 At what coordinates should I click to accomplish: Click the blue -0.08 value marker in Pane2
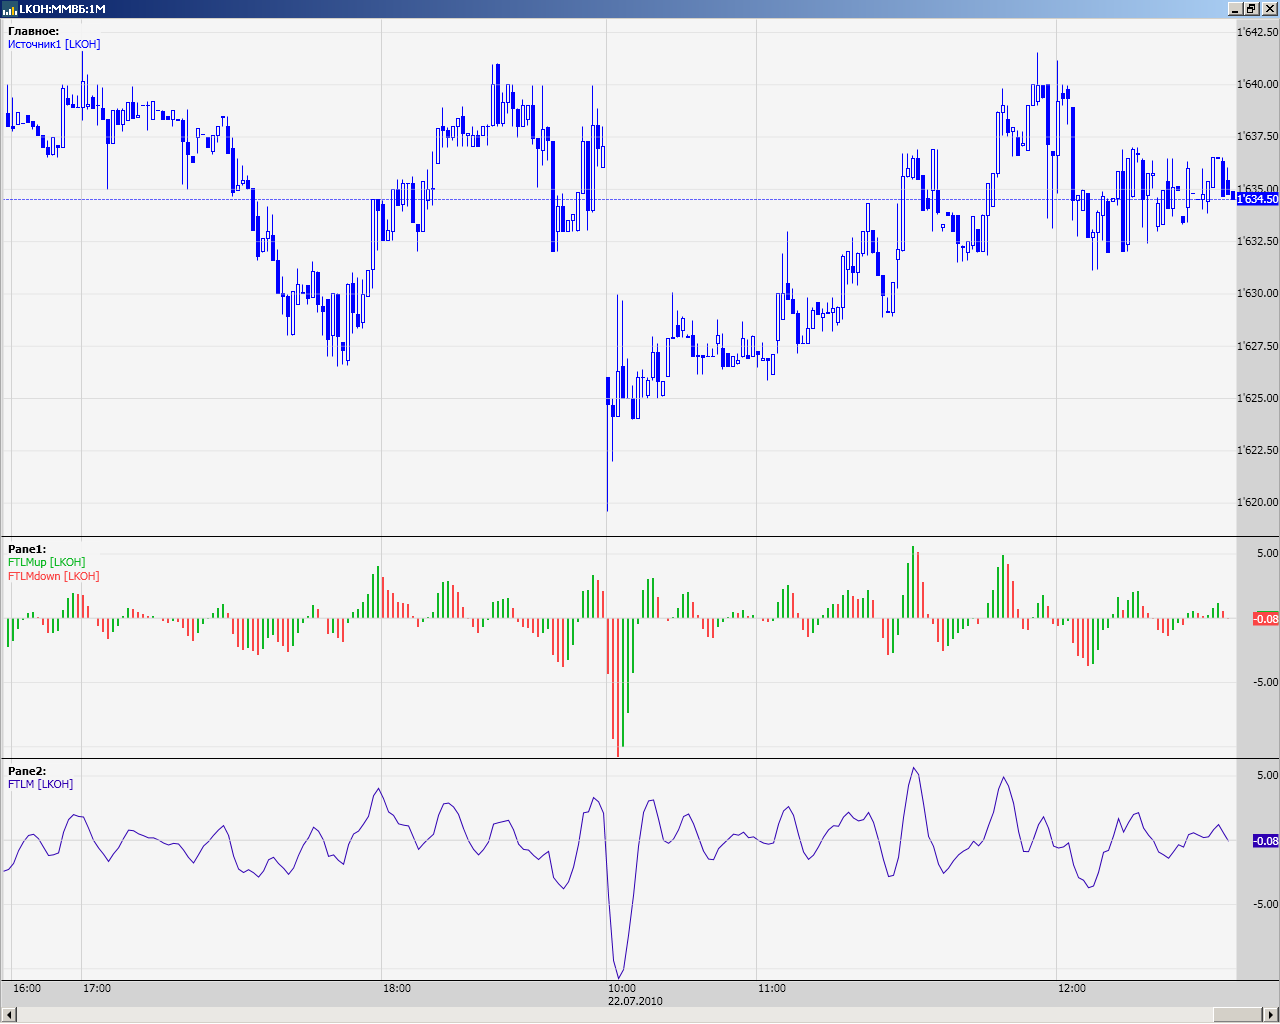coord(1265,841)
